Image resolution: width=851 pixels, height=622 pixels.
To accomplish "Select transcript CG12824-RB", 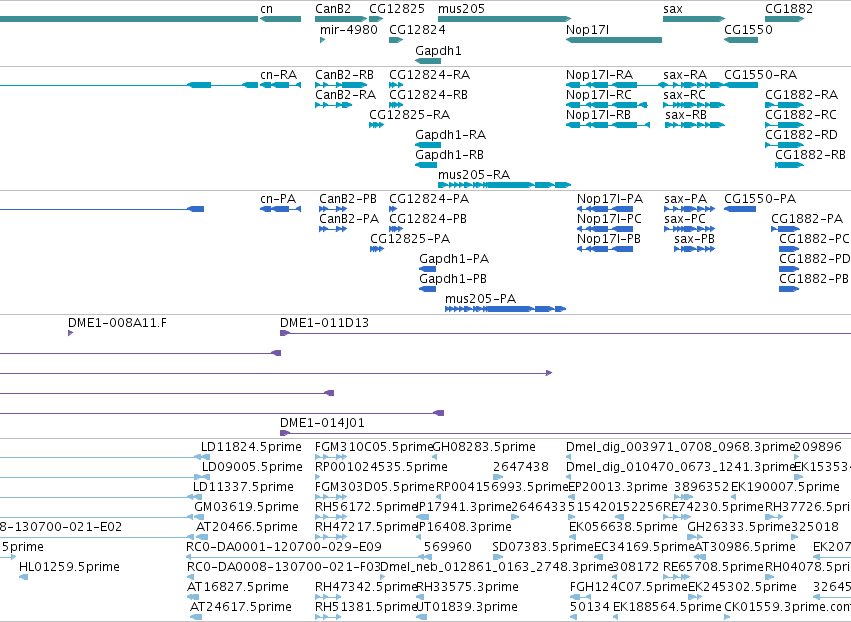I will [x=428, y=94].
